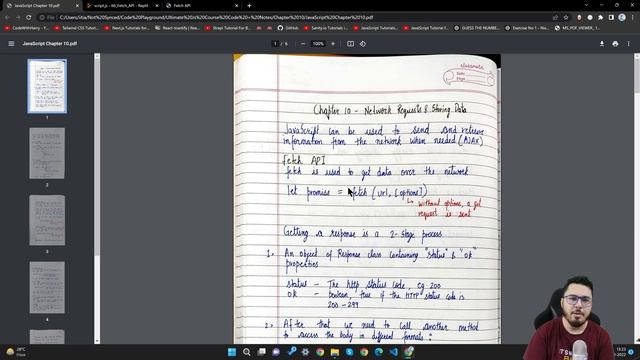Open the tab search dropdown arrow
The width and height of the screenshot is (640, 360).
tap(586, 5)
